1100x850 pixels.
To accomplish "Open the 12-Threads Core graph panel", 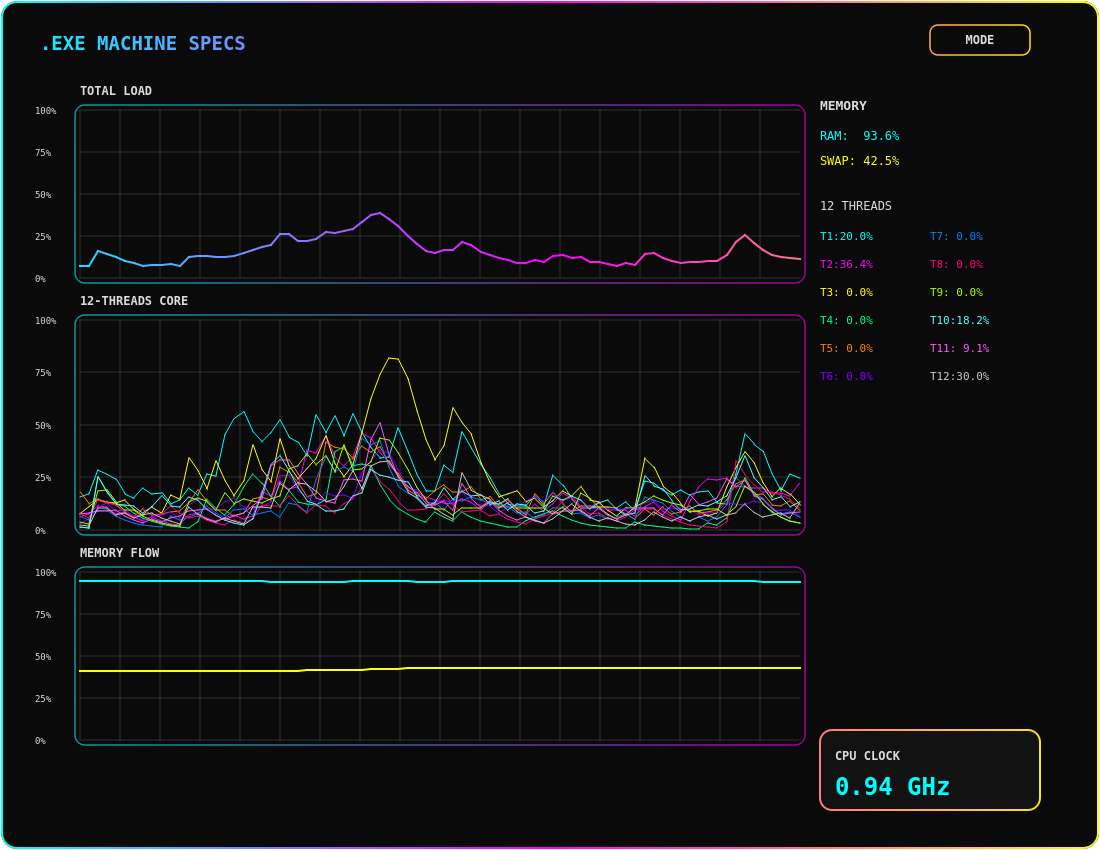I will [x=440, y=425].
